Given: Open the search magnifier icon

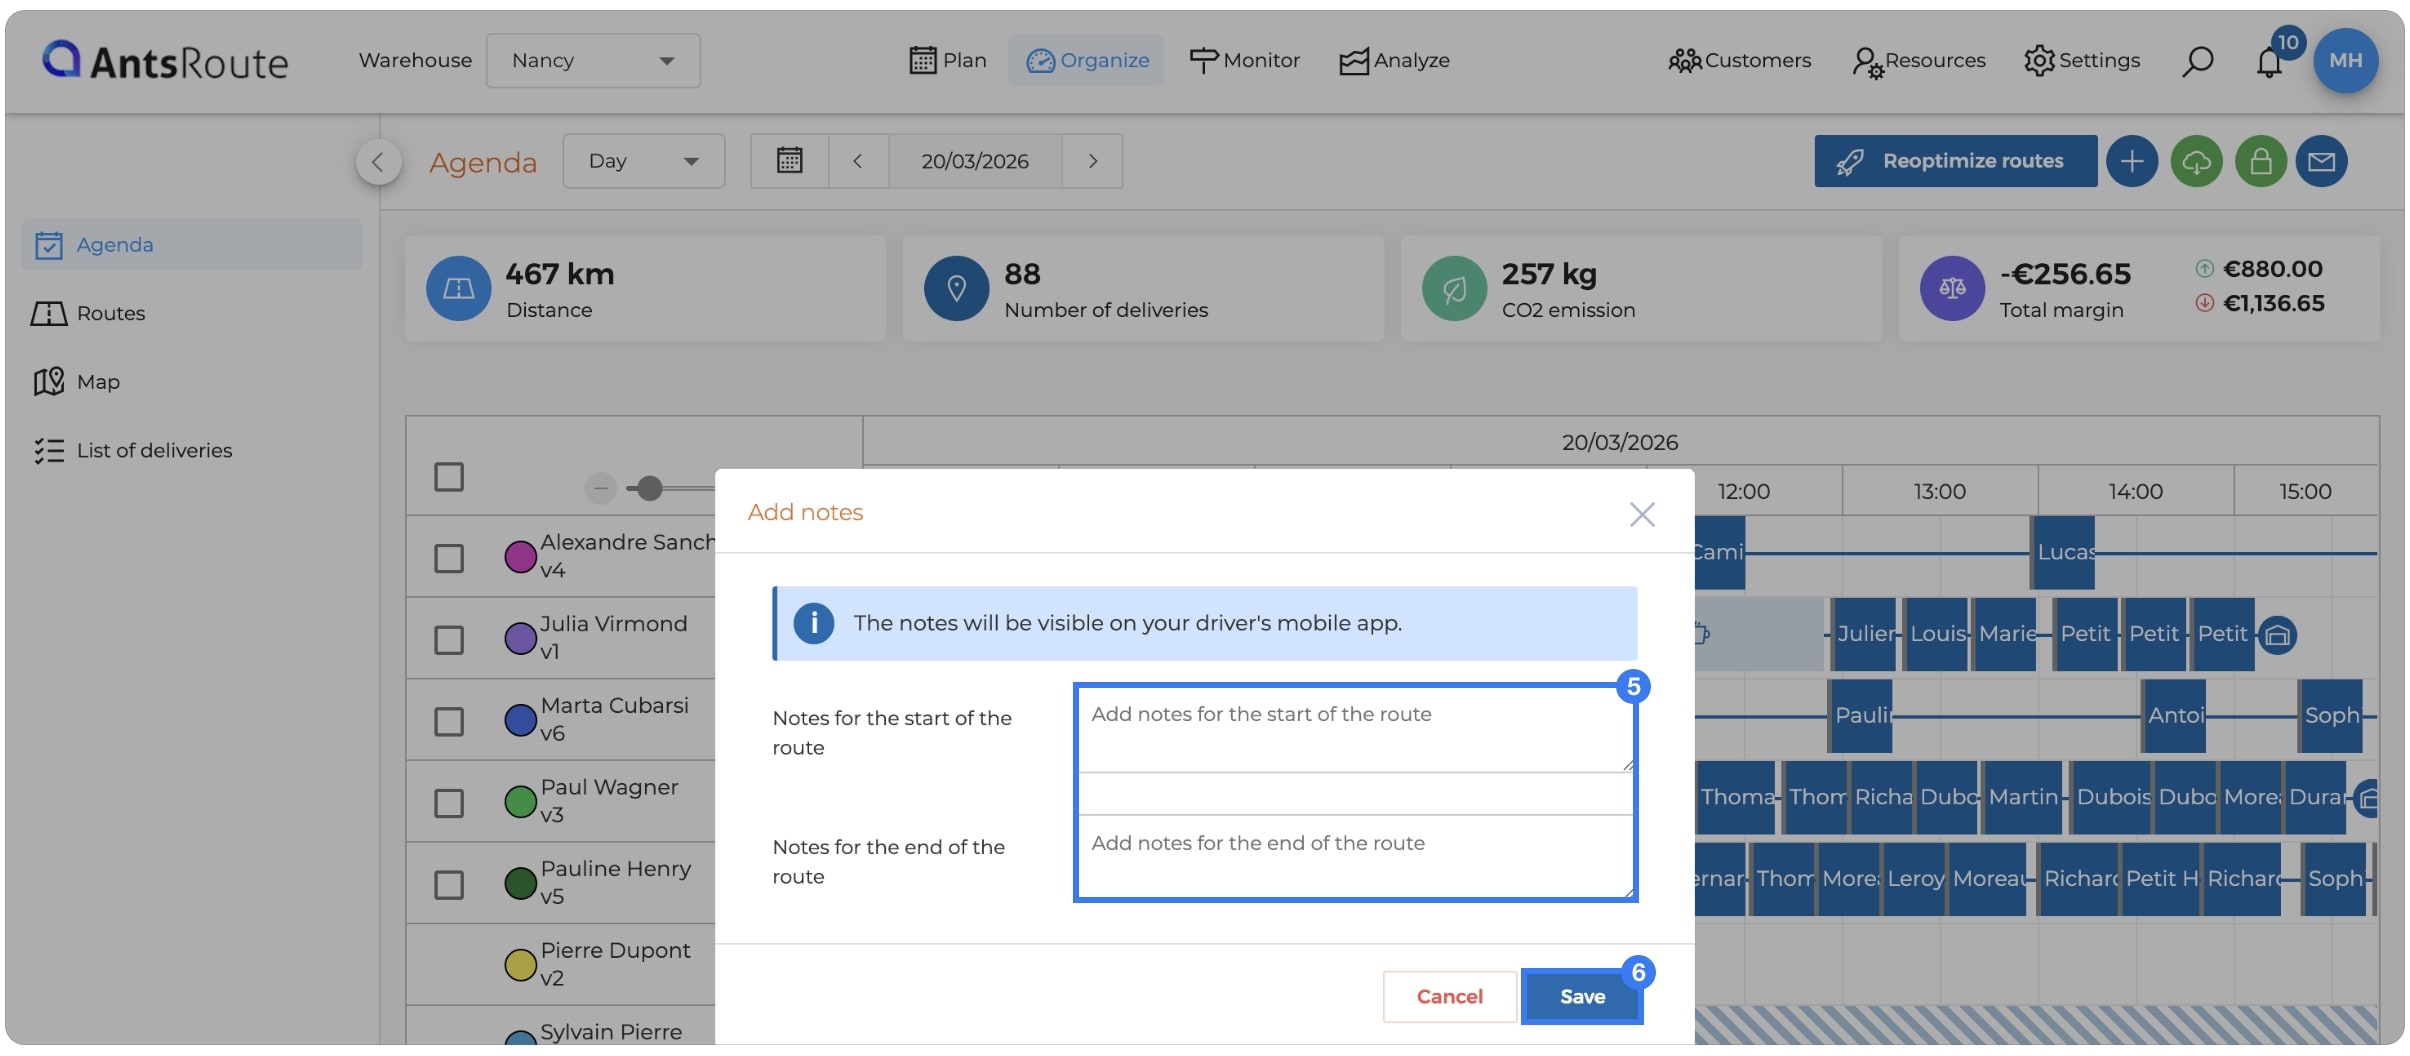Looking at the screenshot, I should coord(2196,61).
